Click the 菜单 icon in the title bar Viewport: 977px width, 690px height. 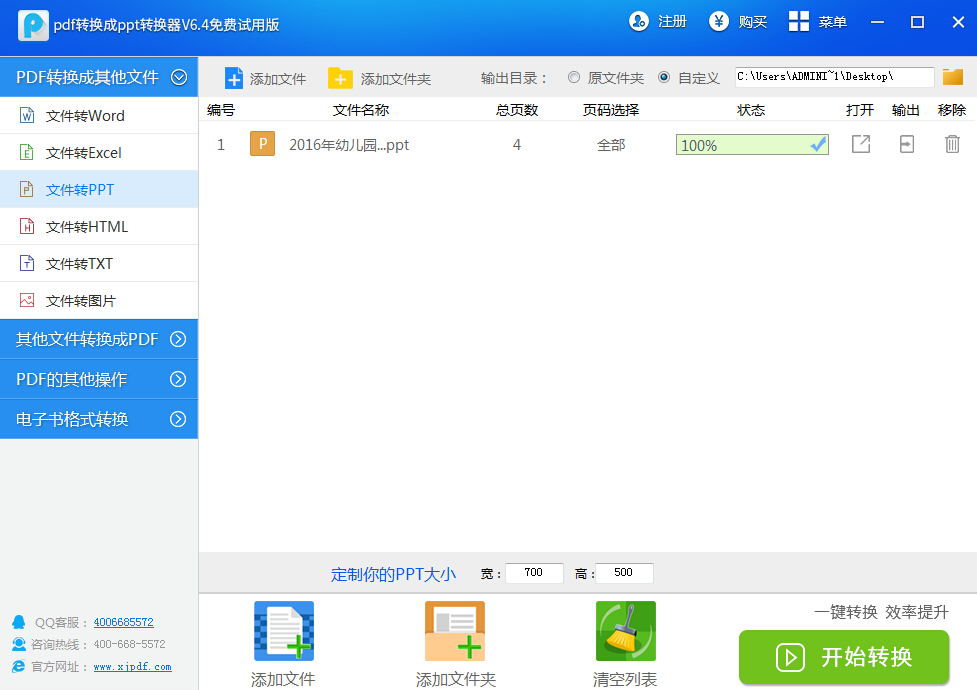(x=798, y=21)
